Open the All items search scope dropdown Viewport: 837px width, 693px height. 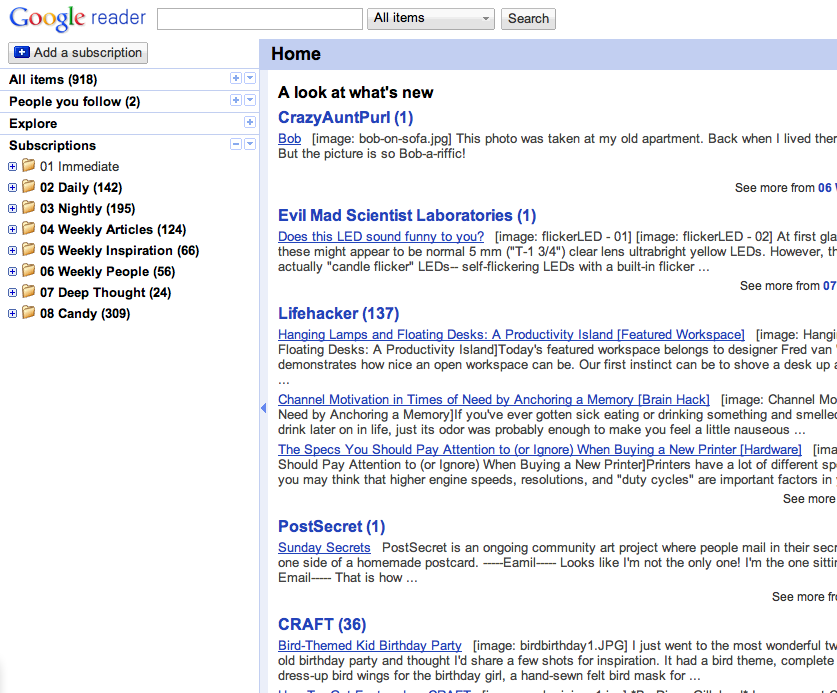(431, 19)
